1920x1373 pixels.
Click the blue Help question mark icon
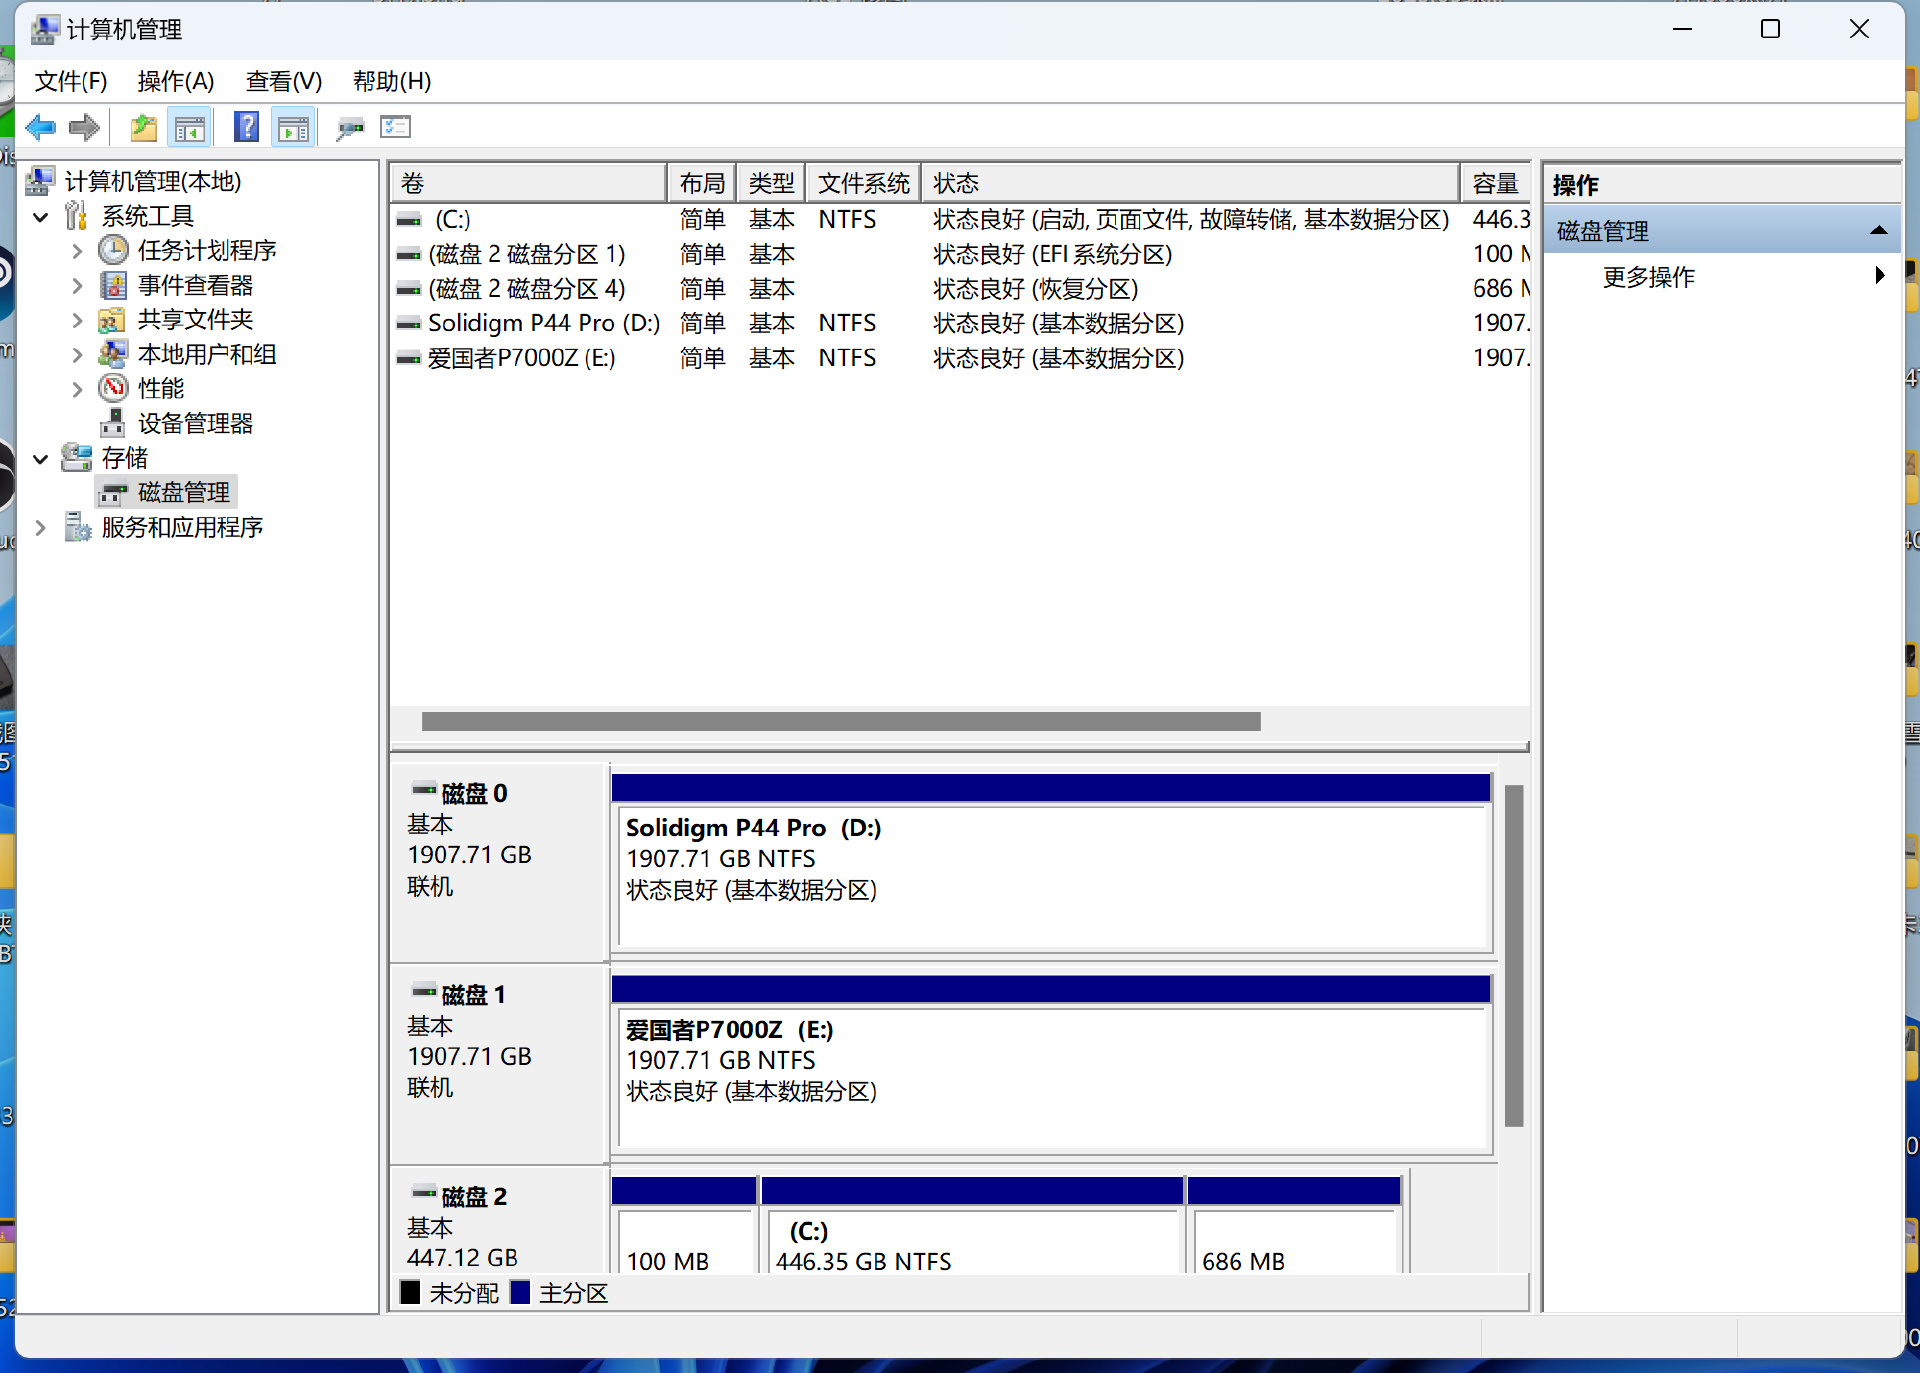coord(245,127)
